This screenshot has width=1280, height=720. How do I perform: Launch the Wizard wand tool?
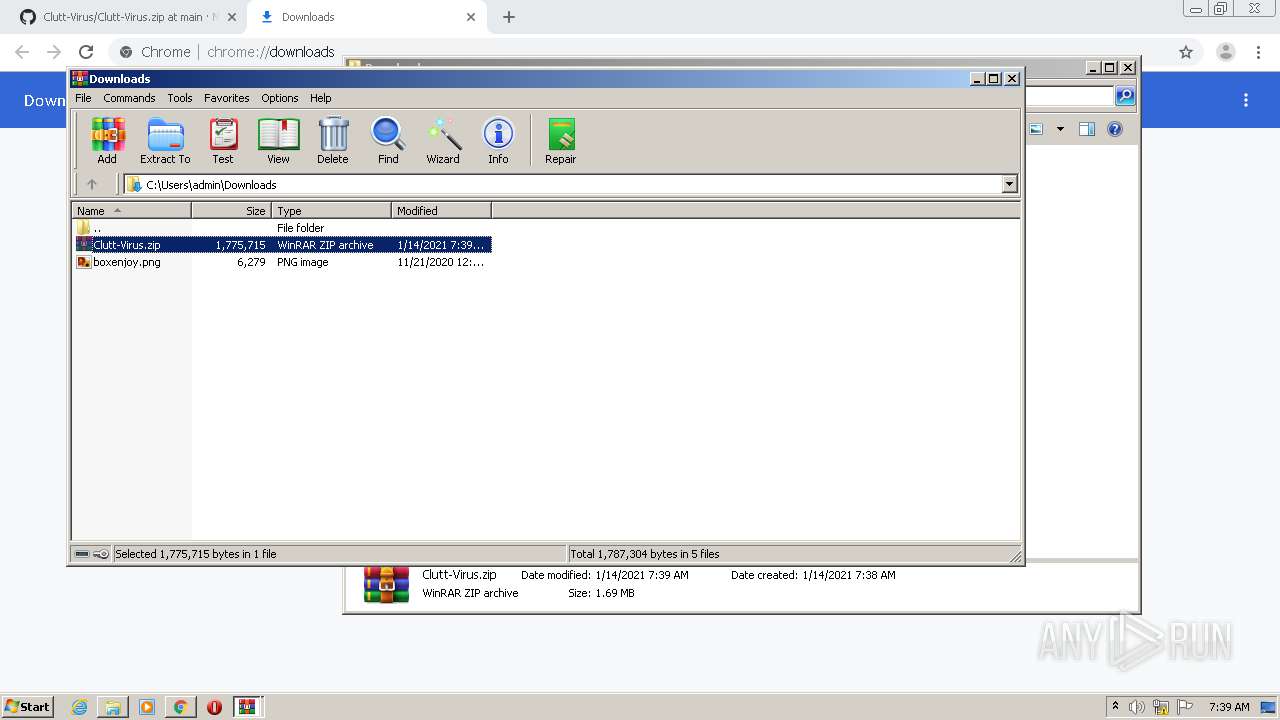pos(443,141)
